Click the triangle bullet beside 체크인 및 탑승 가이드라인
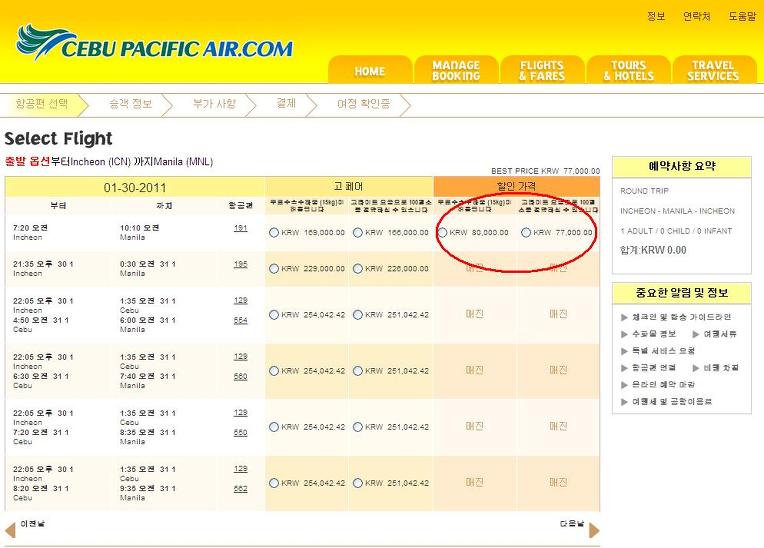Viewport: 764px width, 548px height. (624, 318)
